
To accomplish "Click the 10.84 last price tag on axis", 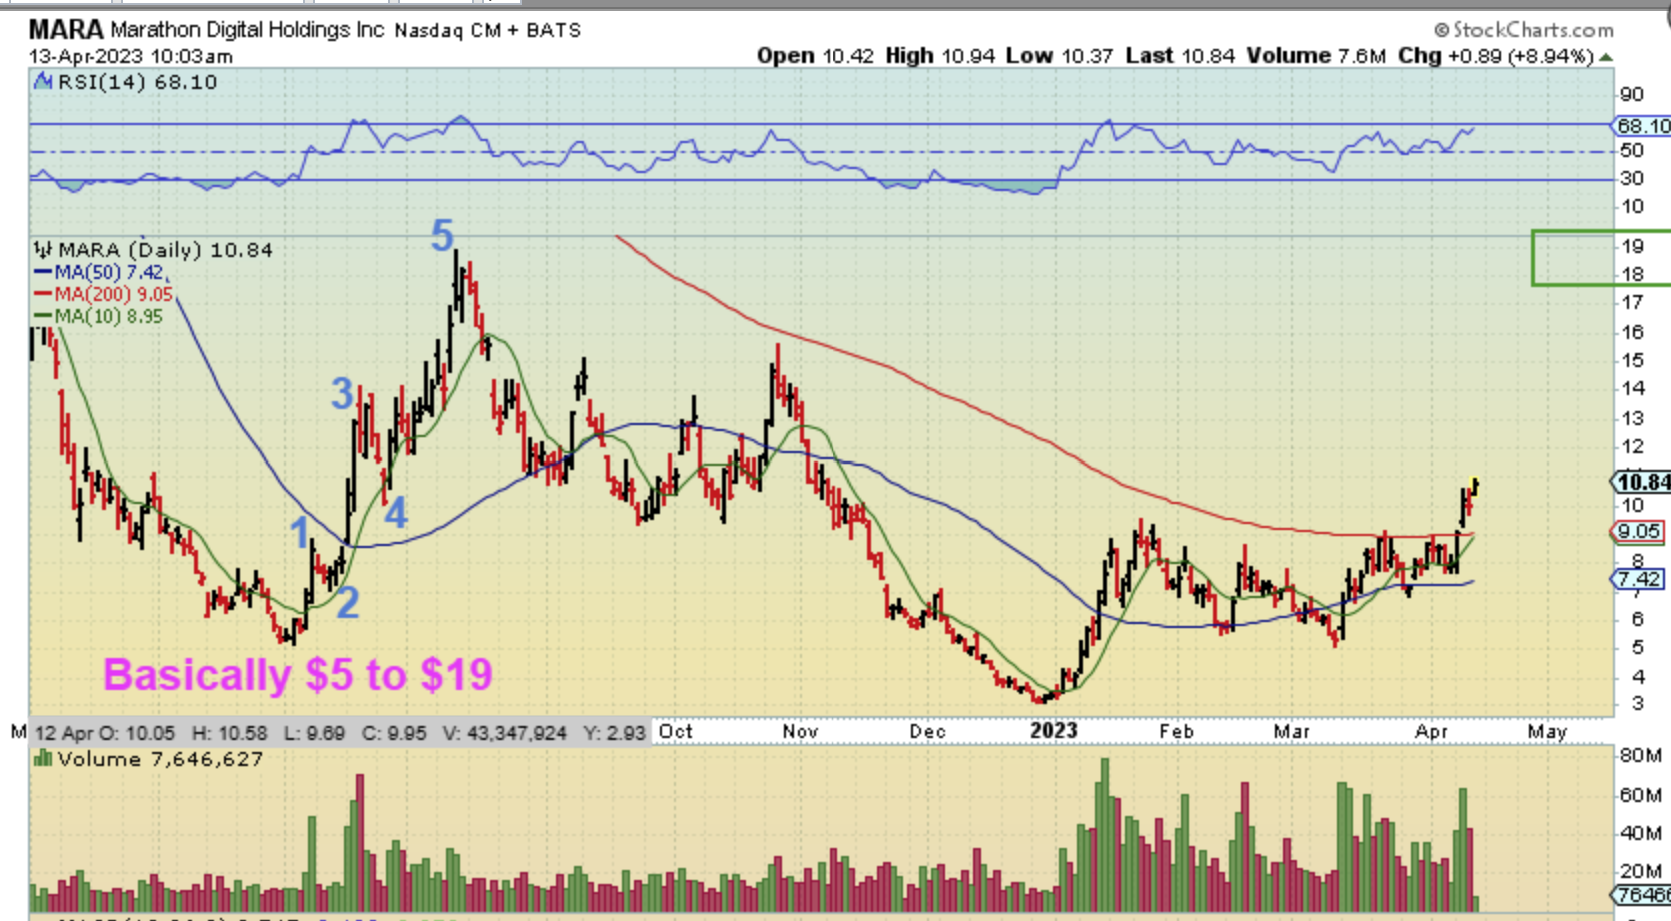I will 1642,482.
